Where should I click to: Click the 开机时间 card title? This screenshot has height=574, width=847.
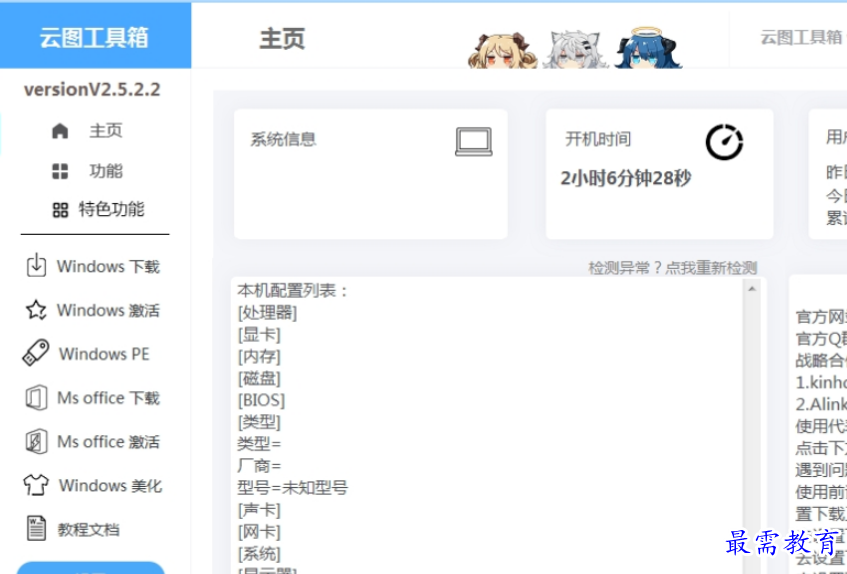pos(598,139)
